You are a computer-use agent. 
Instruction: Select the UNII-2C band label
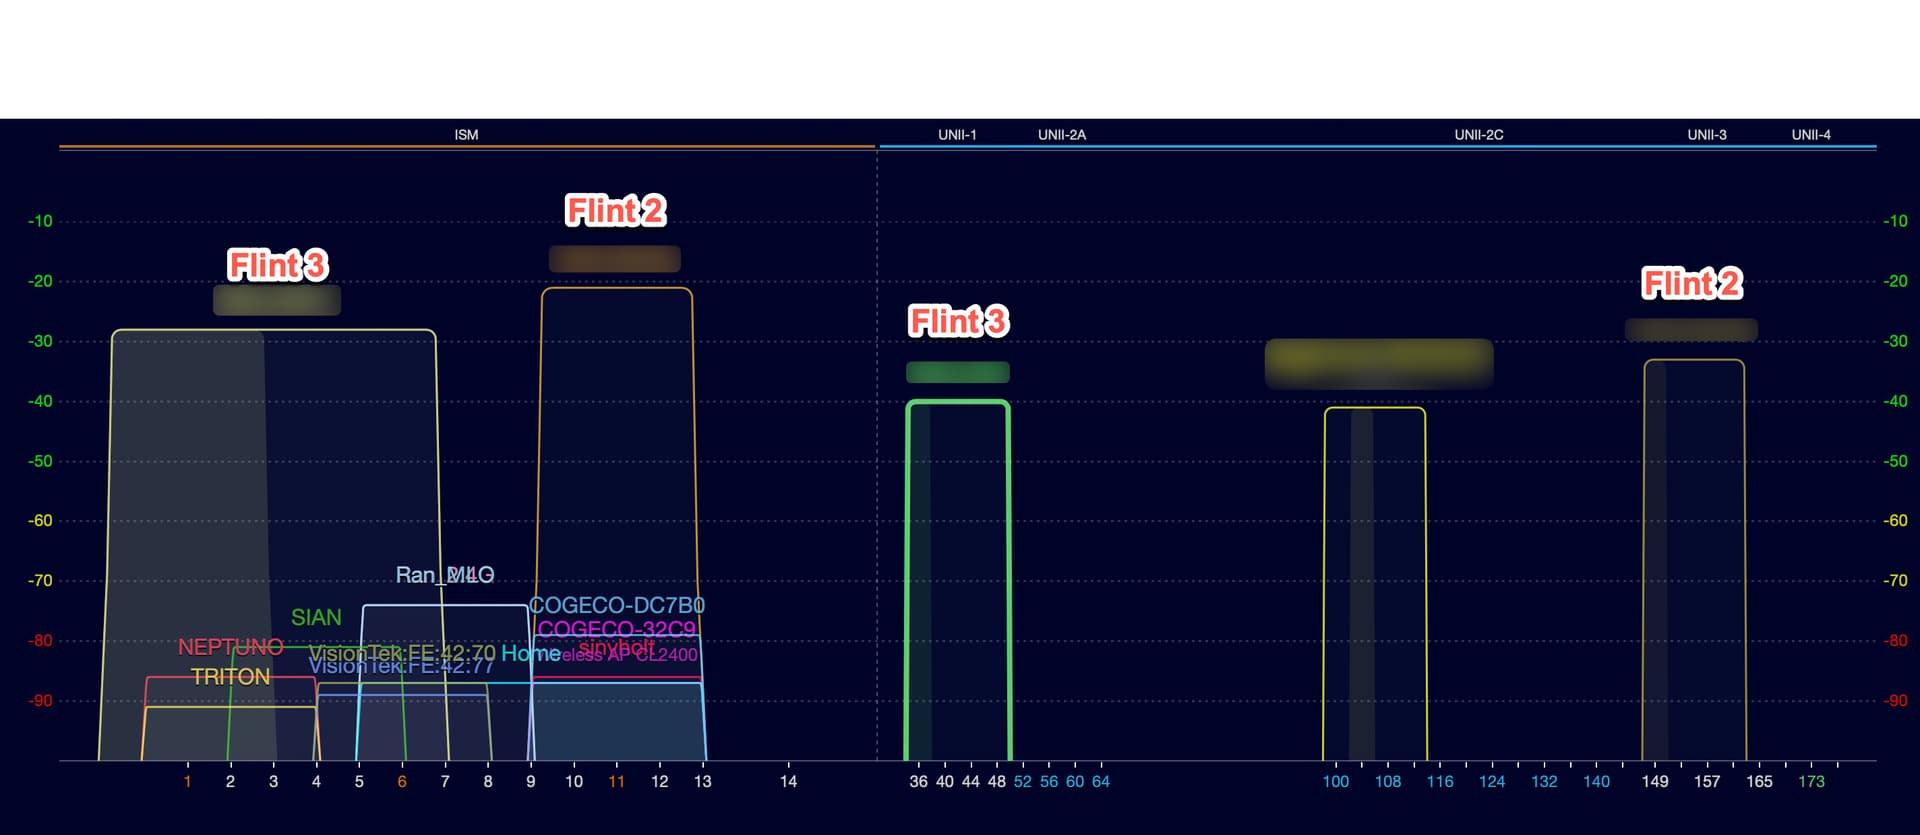[x=1479, y=135]
